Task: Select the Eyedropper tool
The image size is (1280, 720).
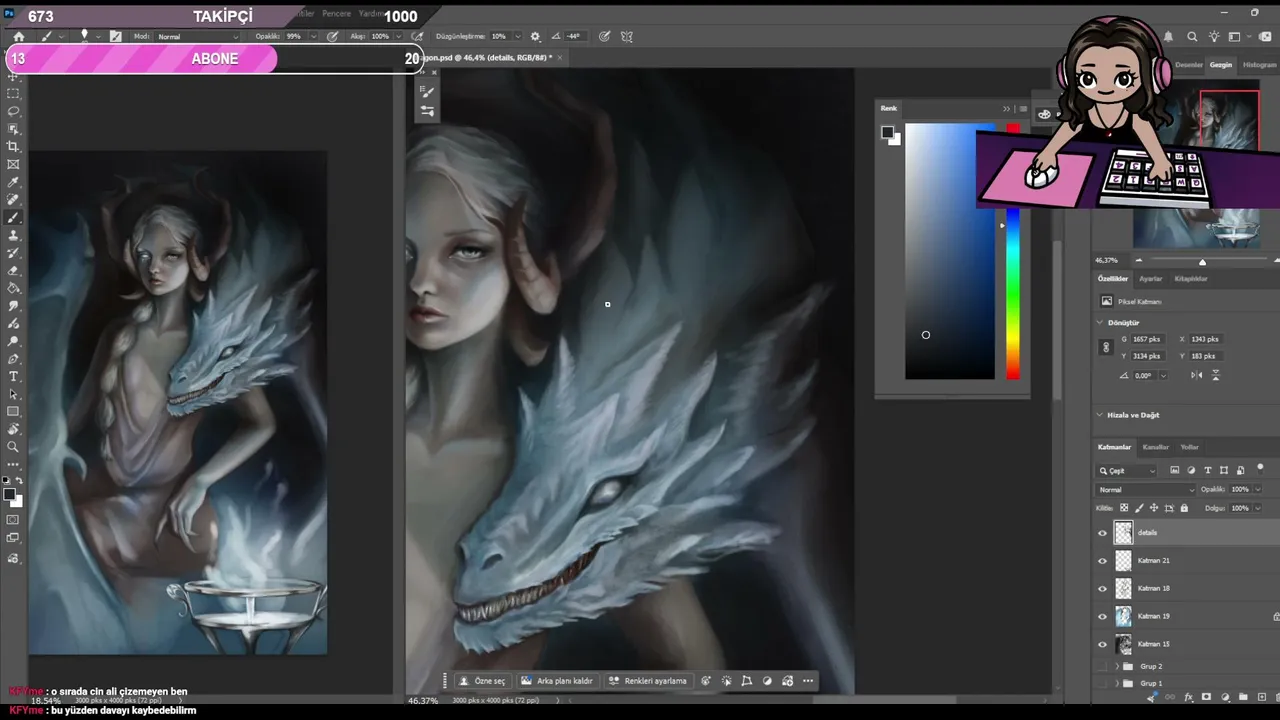Action: (14, 183)
